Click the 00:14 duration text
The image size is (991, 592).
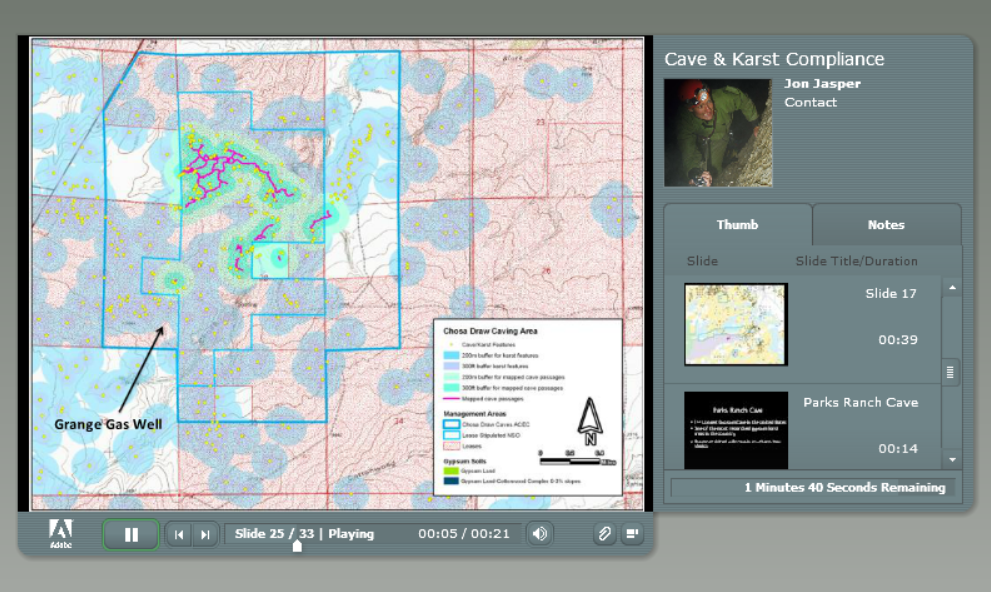tap(897, 449)
